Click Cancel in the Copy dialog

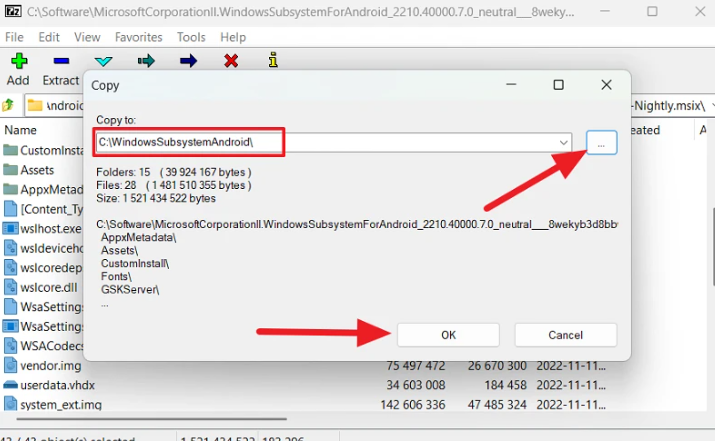coord(565,335)
